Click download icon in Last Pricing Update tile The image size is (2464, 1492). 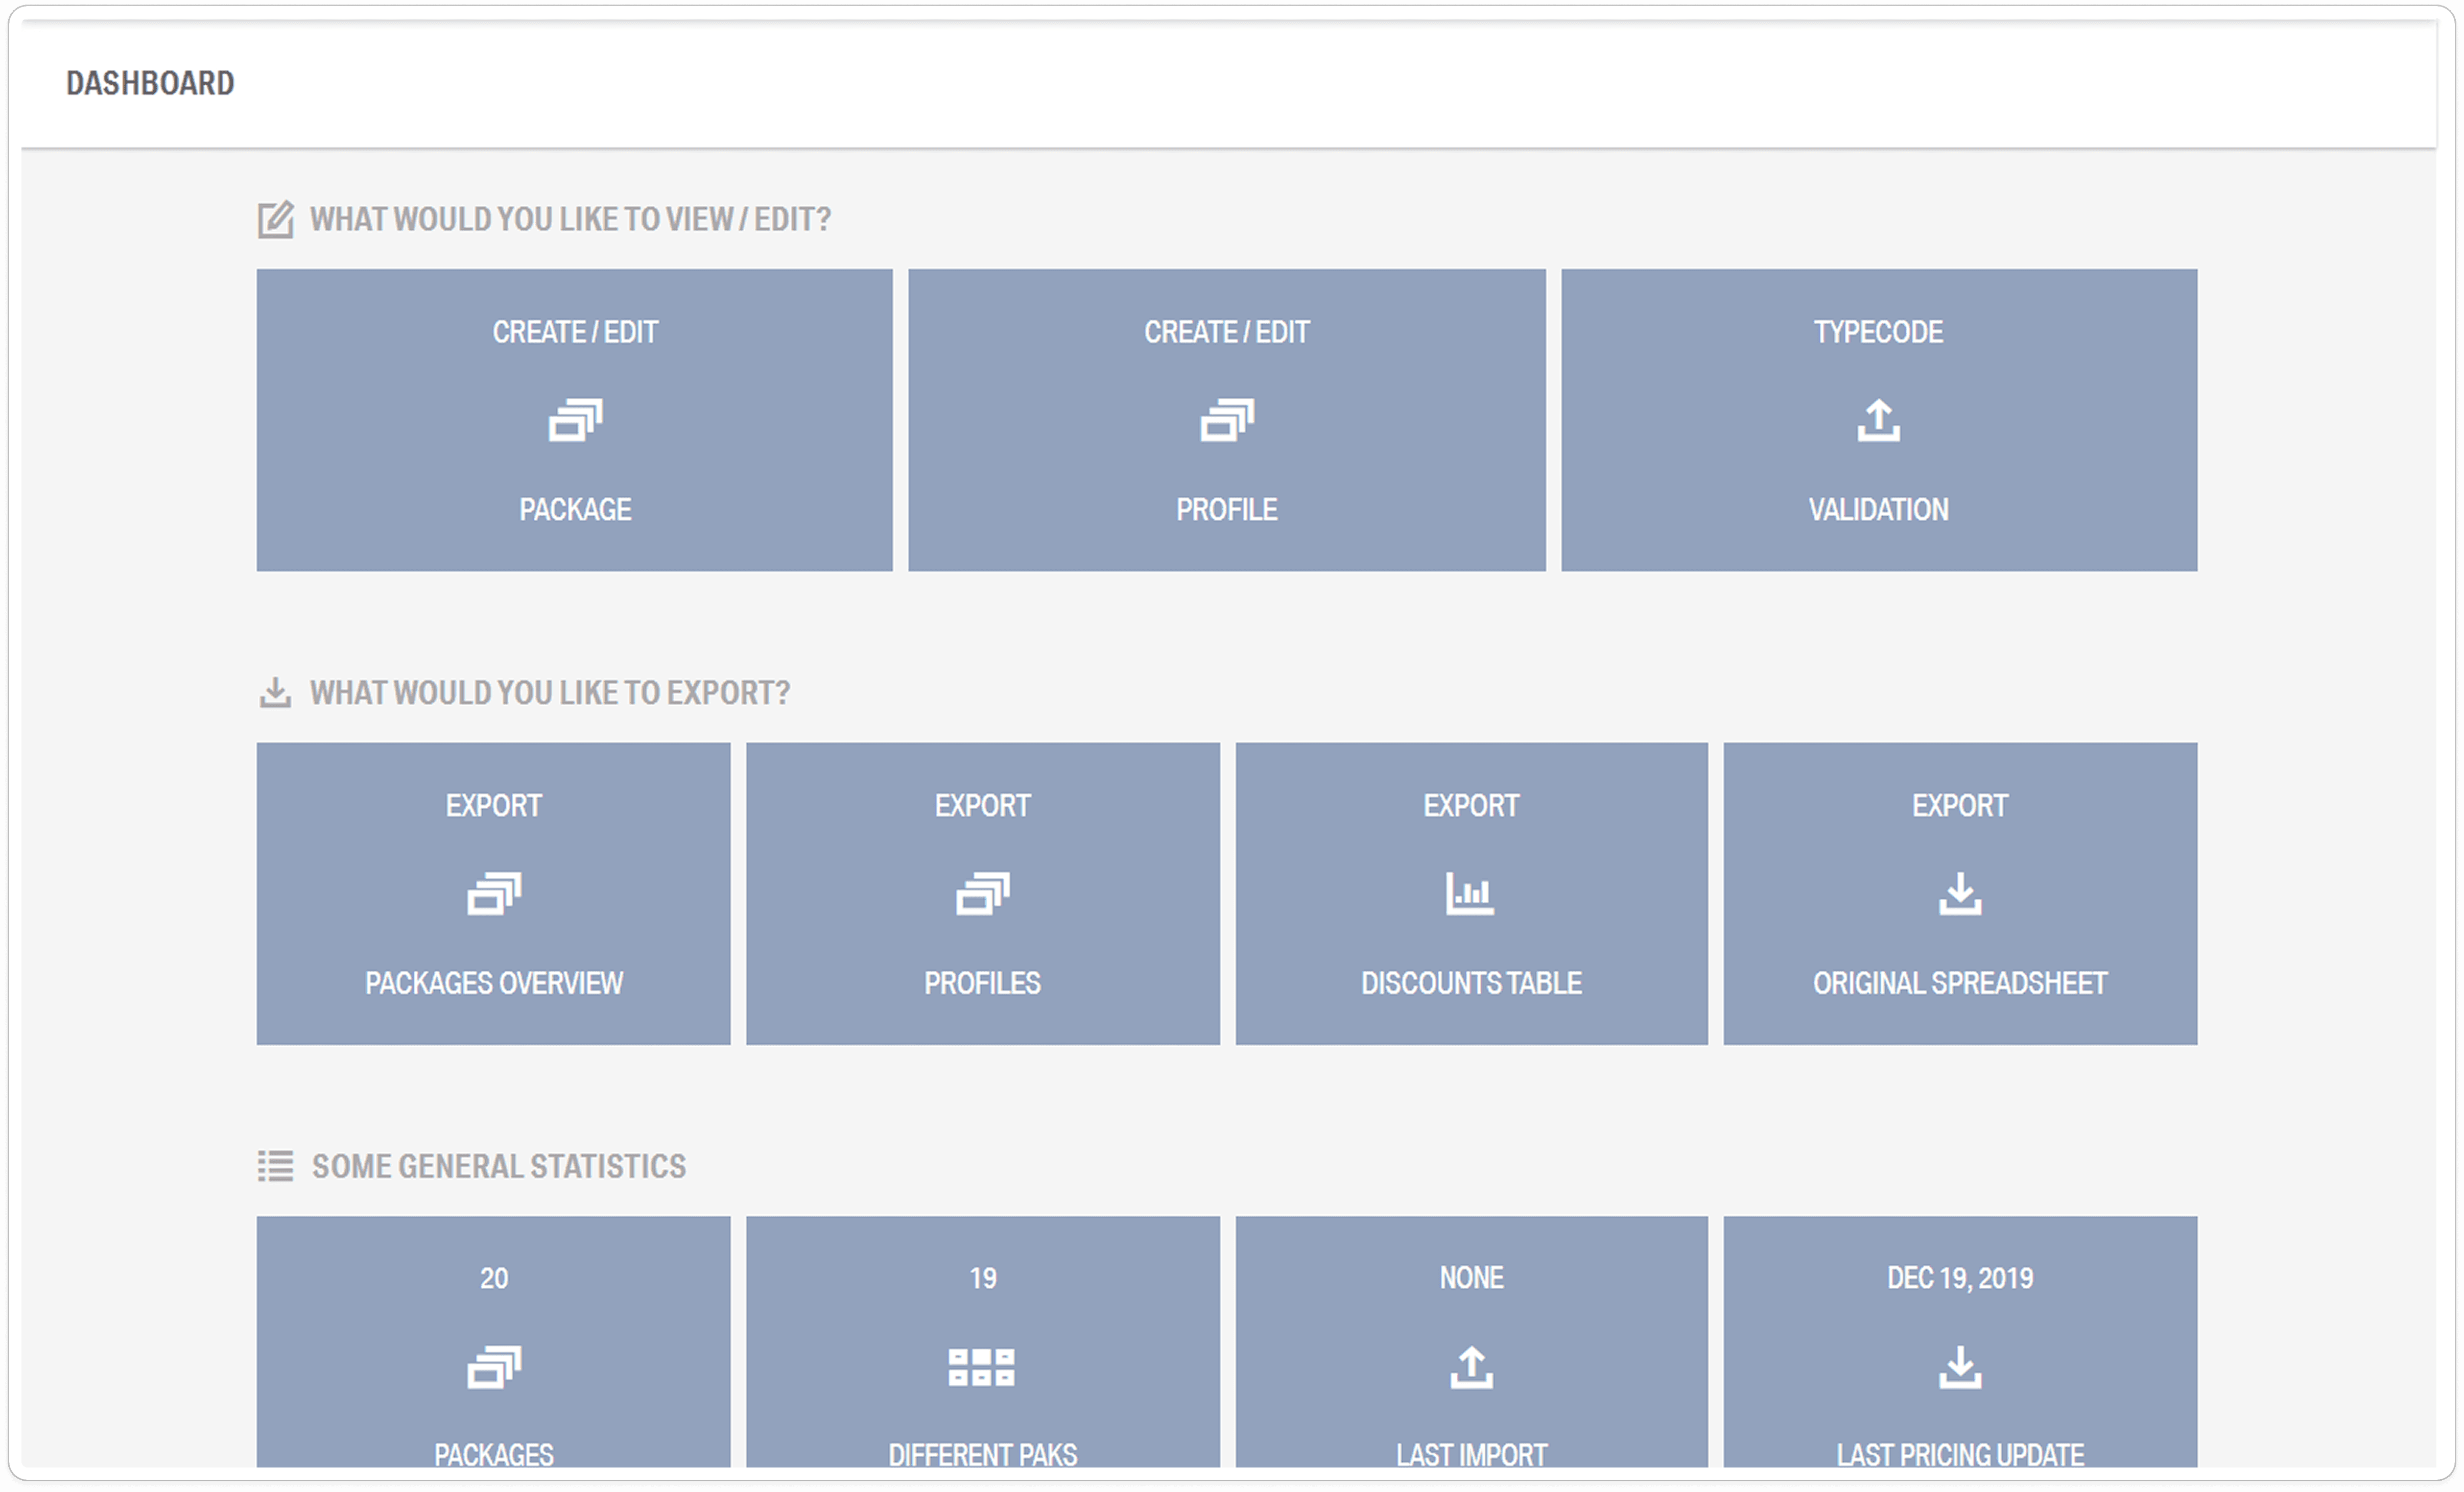point(1960,1367)
